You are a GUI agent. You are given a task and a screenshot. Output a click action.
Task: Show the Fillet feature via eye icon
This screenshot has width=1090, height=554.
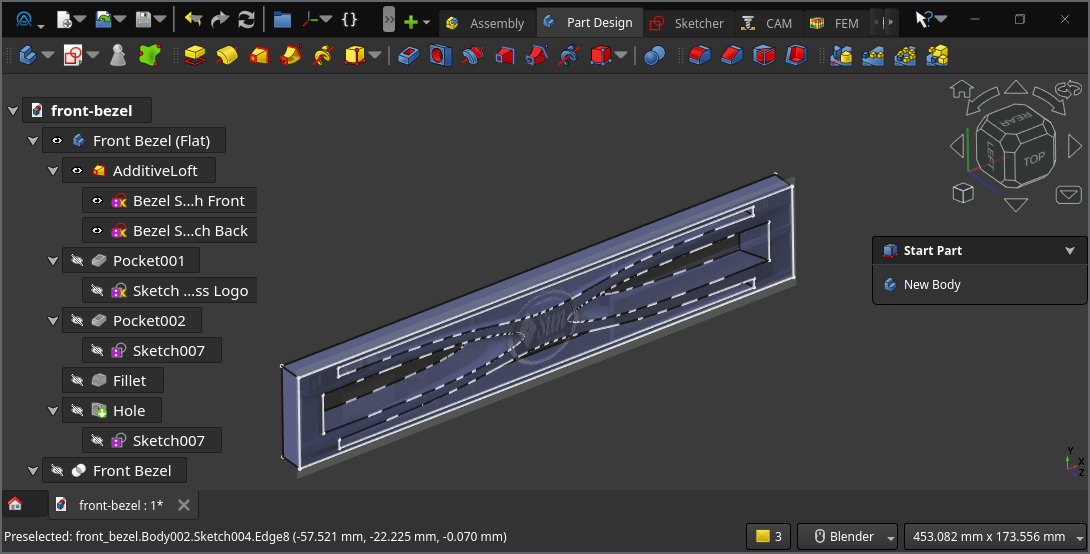click(x=77, y=381)
